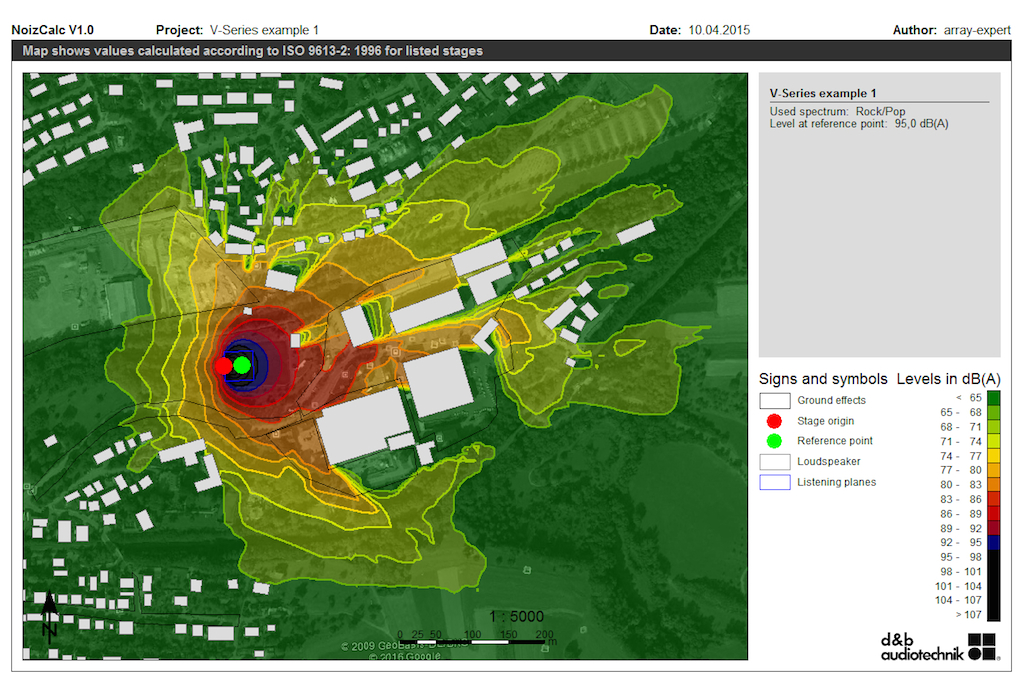
Task: Click the green reference point marker on map
Action: 242,365
